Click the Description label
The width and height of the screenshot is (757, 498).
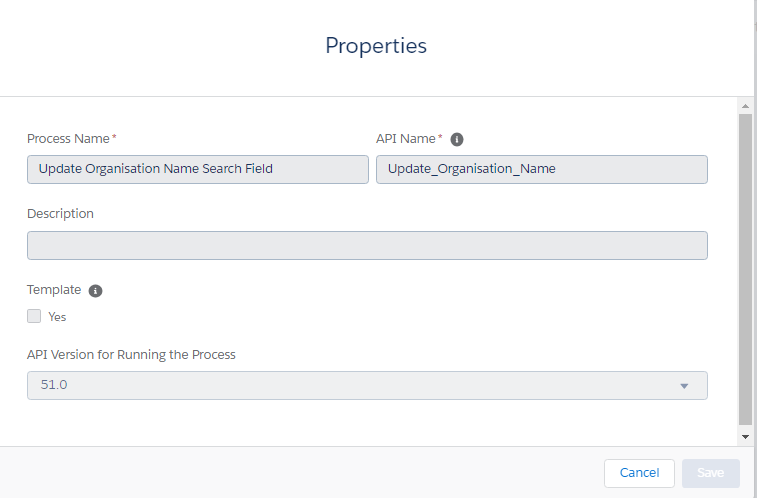[x=60, y=214]
